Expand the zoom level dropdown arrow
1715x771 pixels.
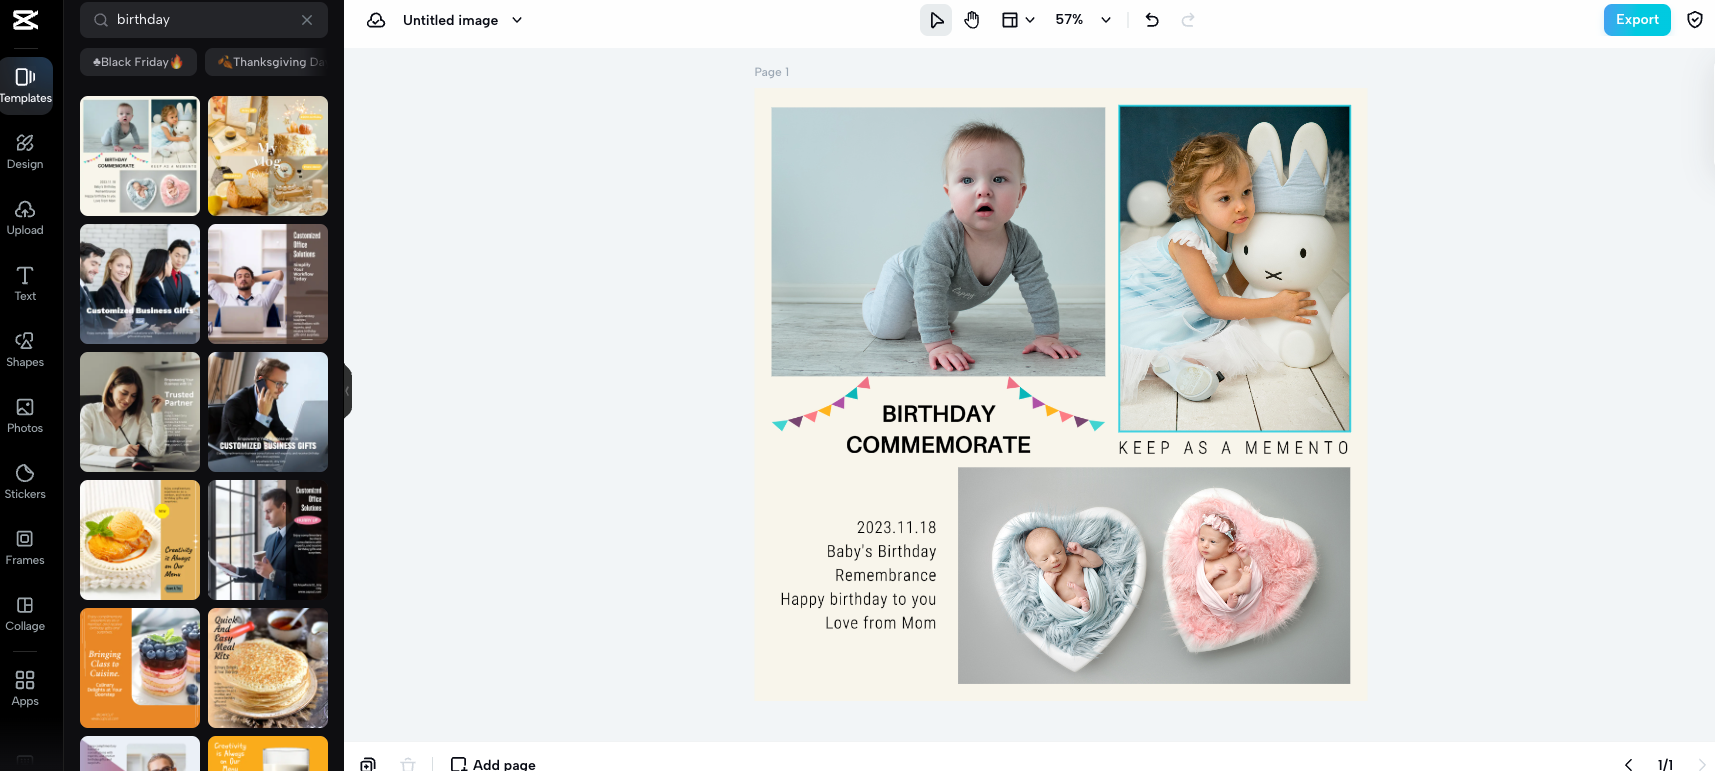(x=1106, y=20)
